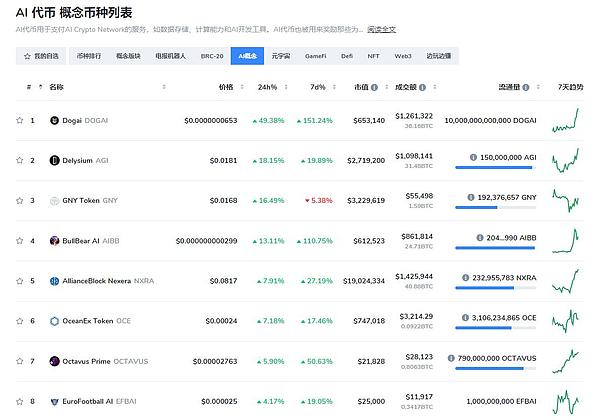The width and height of the screenshot is (600, 420).
Task: Open the 我的自选 watchlist button
Action: point(41,57)
